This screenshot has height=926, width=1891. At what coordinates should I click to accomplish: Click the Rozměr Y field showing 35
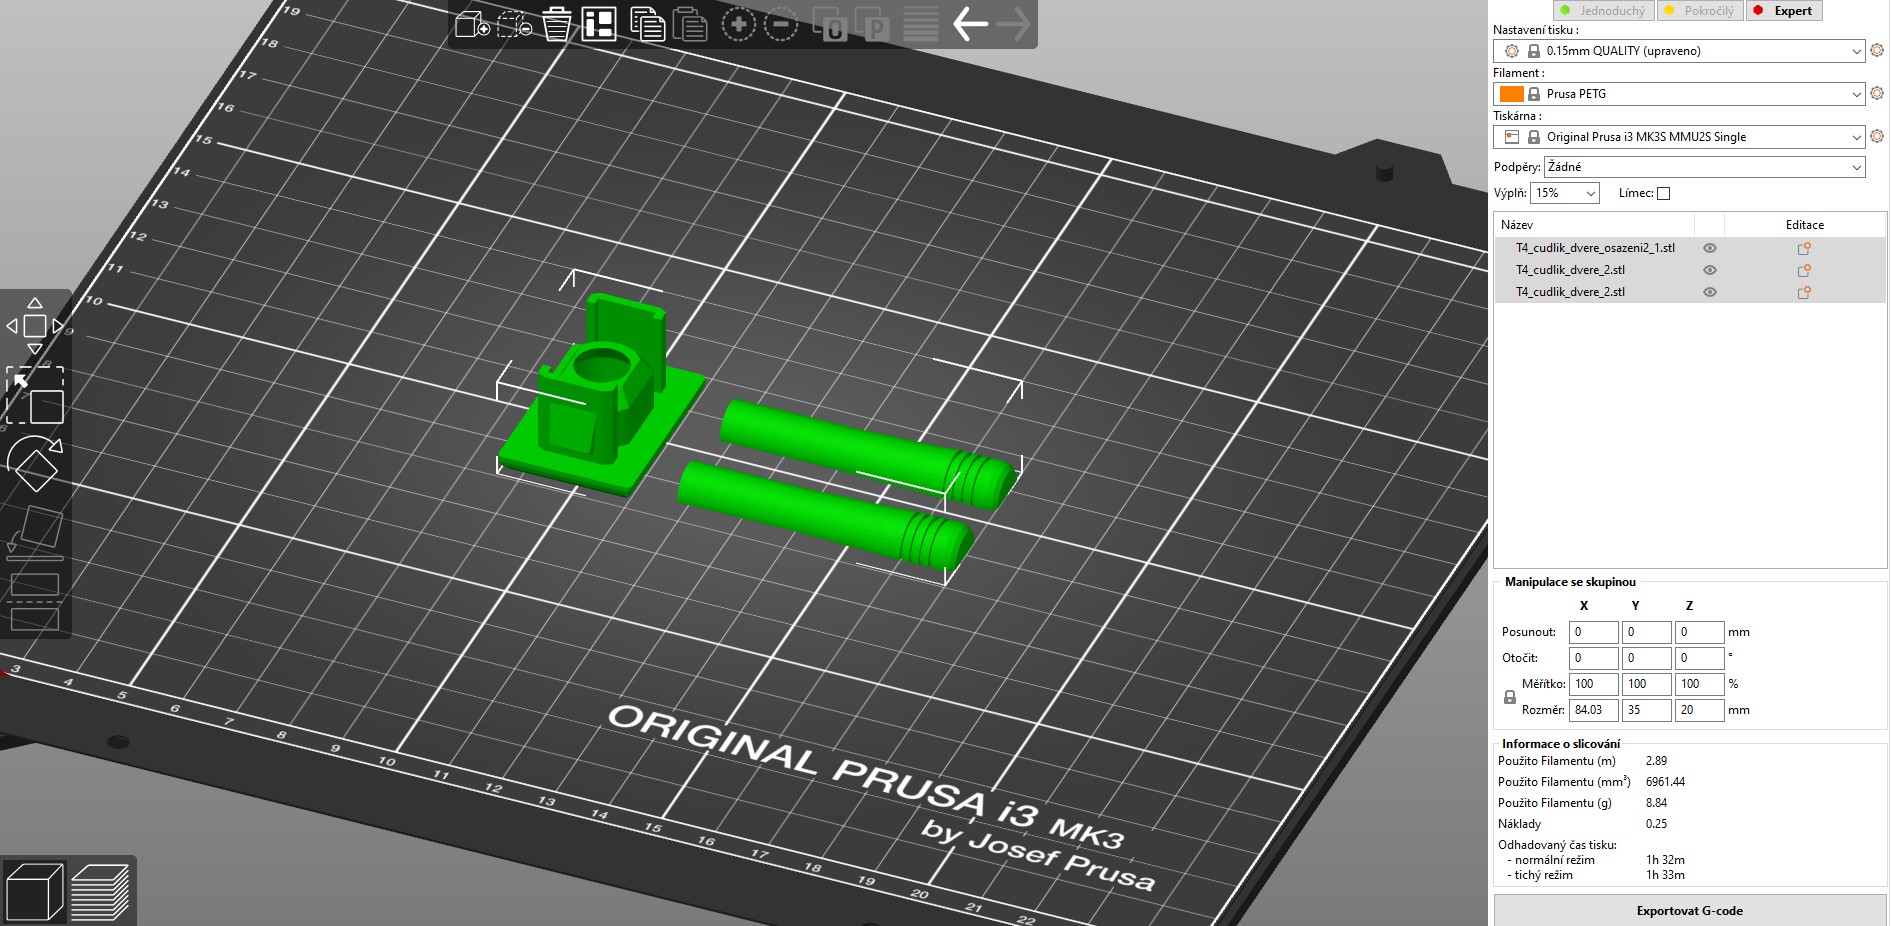tap(1646, 710)
